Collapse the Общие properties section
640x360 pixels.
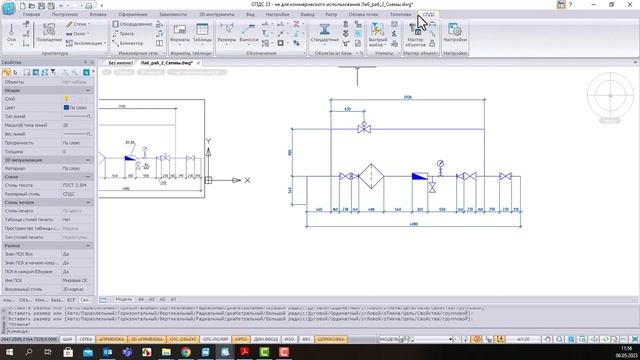(88, 90)
